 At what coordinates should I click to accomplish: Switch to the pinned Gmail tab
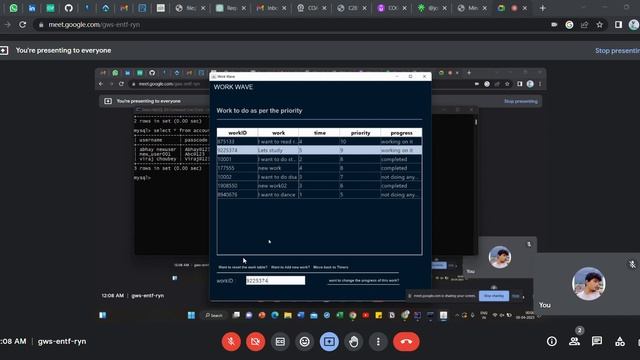coord(124,8)
